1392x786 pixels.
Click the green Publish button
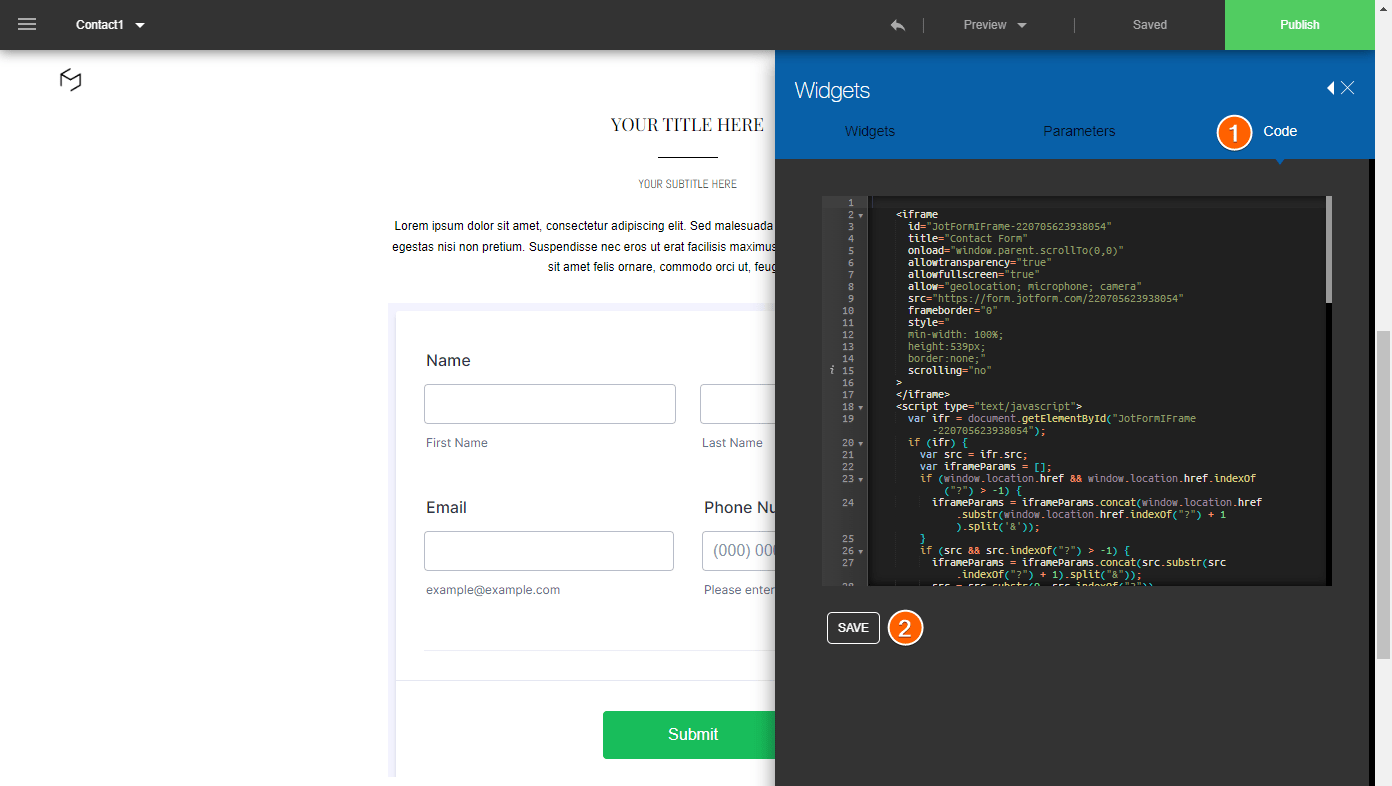1299,24
